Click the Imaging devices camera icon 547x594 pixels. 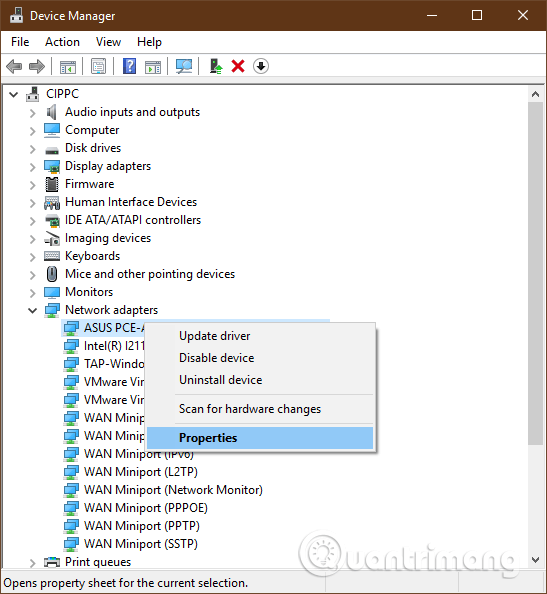click(x=52, y=238)
